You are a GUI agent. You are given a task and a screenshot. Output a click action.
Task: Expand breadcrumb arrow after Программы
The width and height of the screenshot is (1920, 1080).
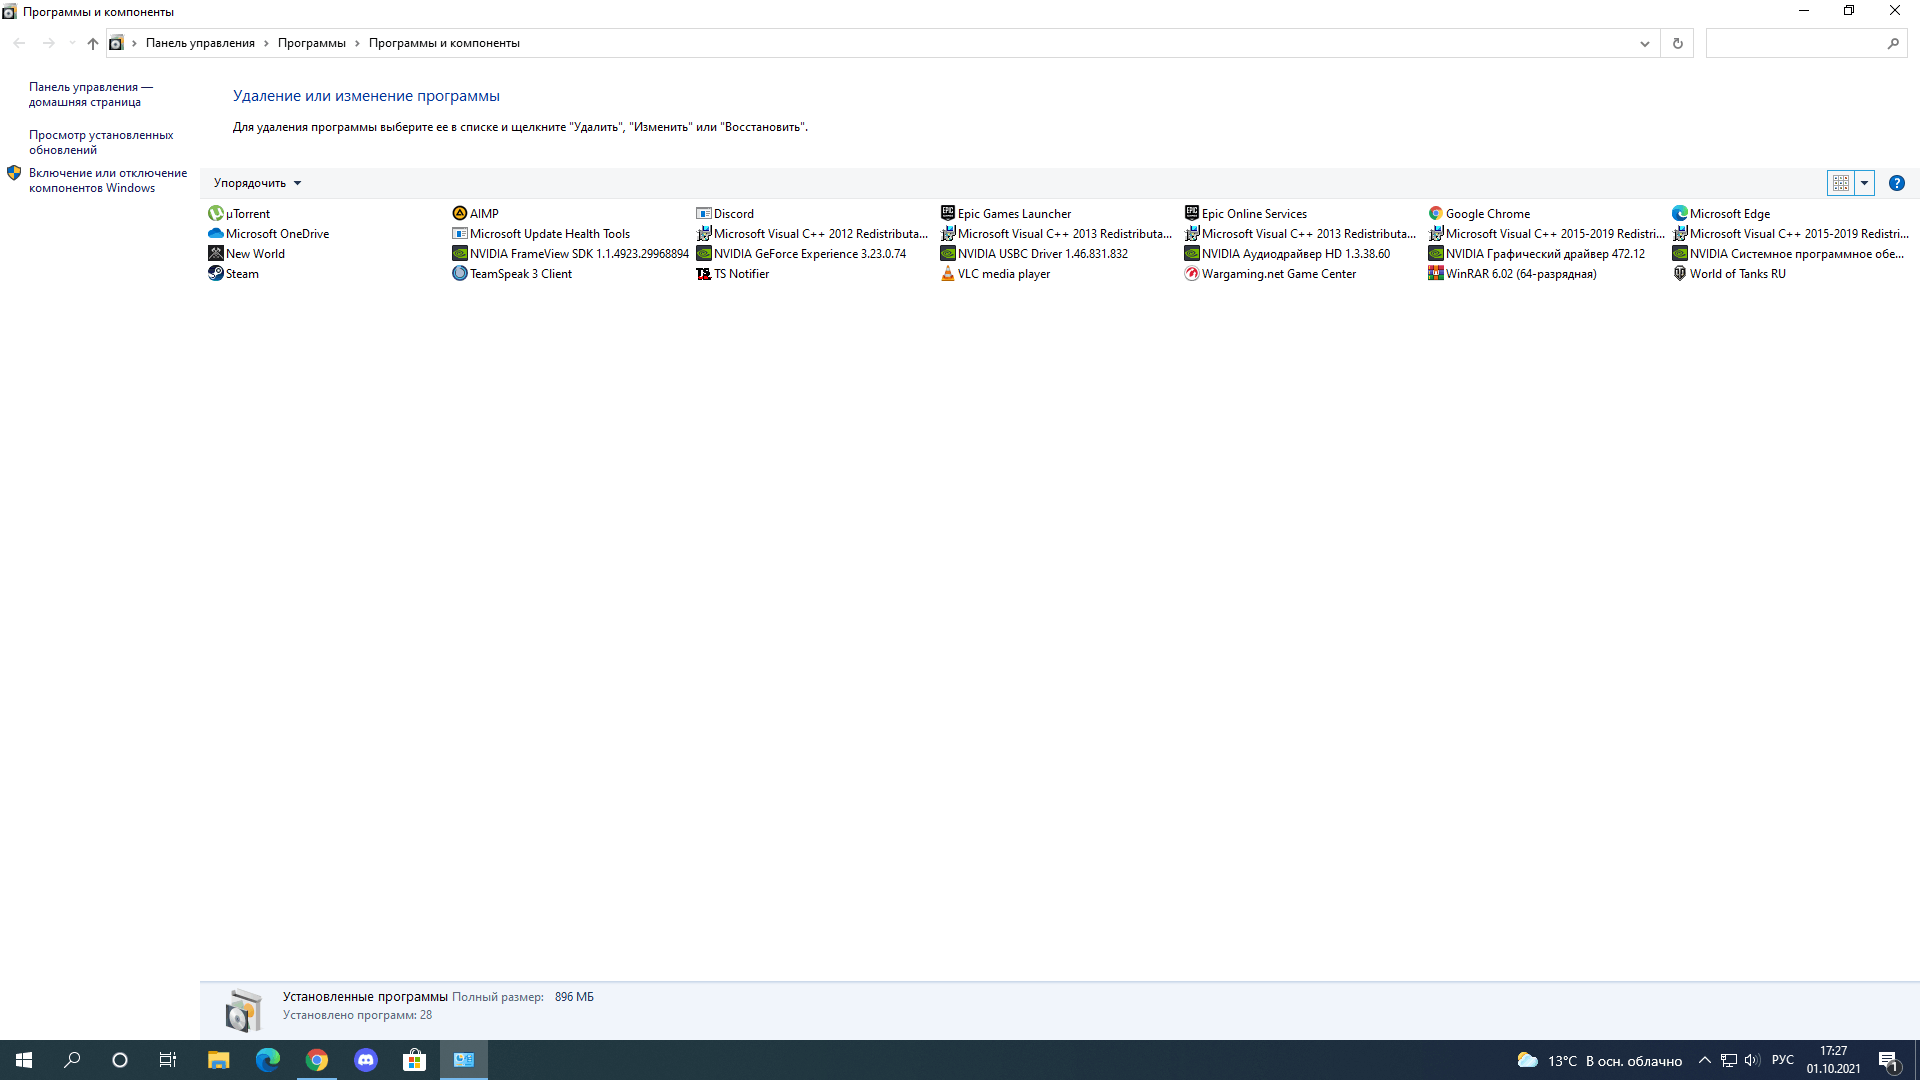[357, 43]
